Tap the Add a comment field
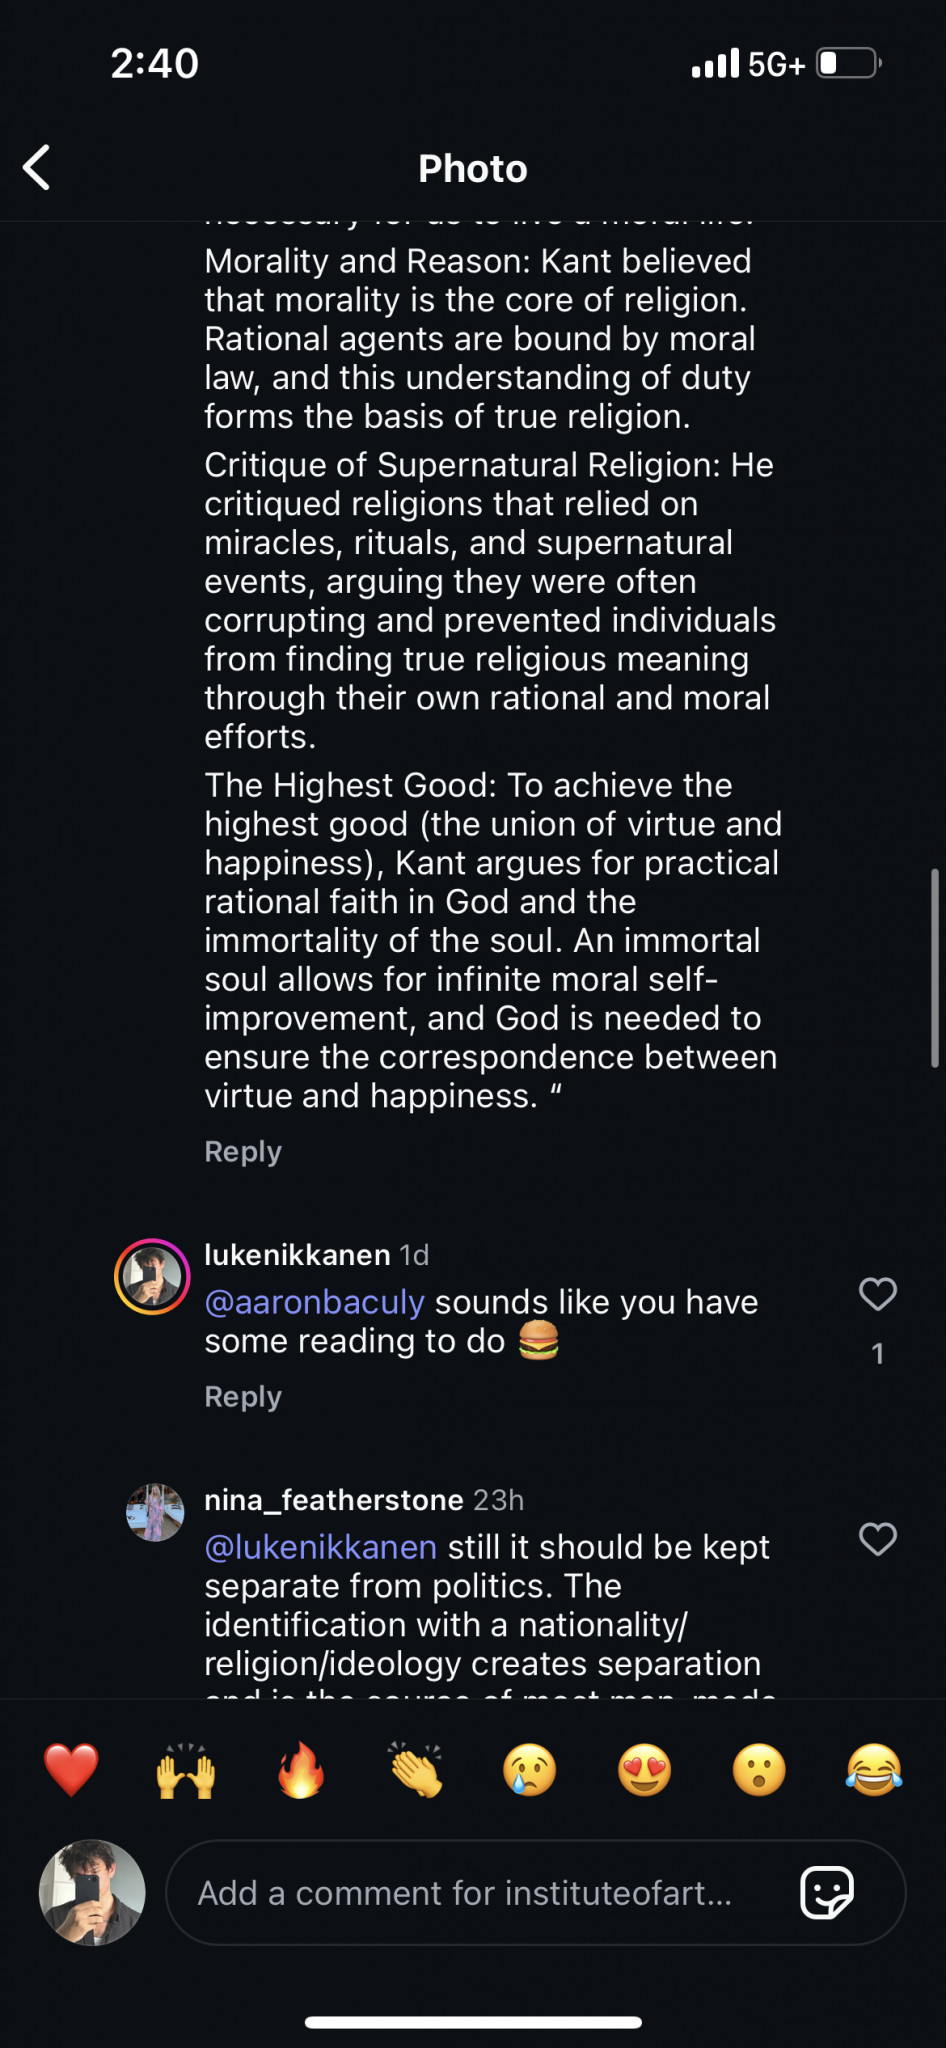 [465, 1893]
